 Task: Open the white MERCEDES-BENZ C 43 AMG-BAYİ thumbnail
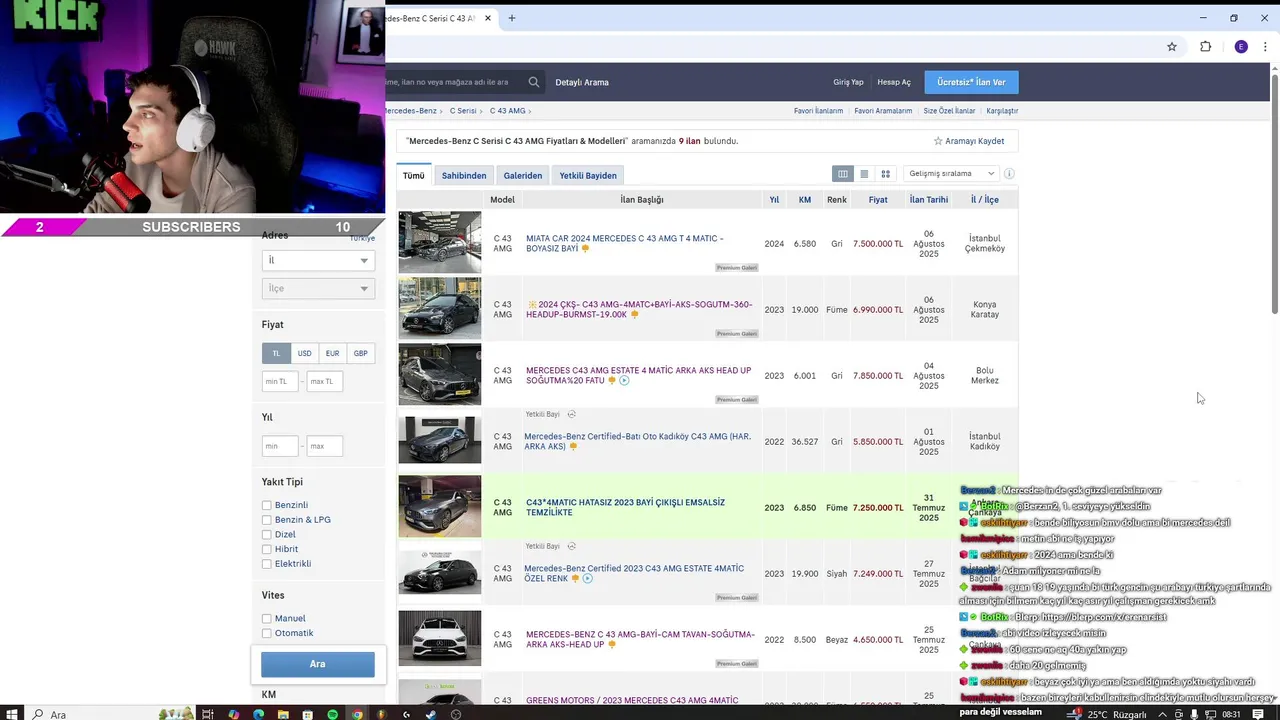coord(440,638)
